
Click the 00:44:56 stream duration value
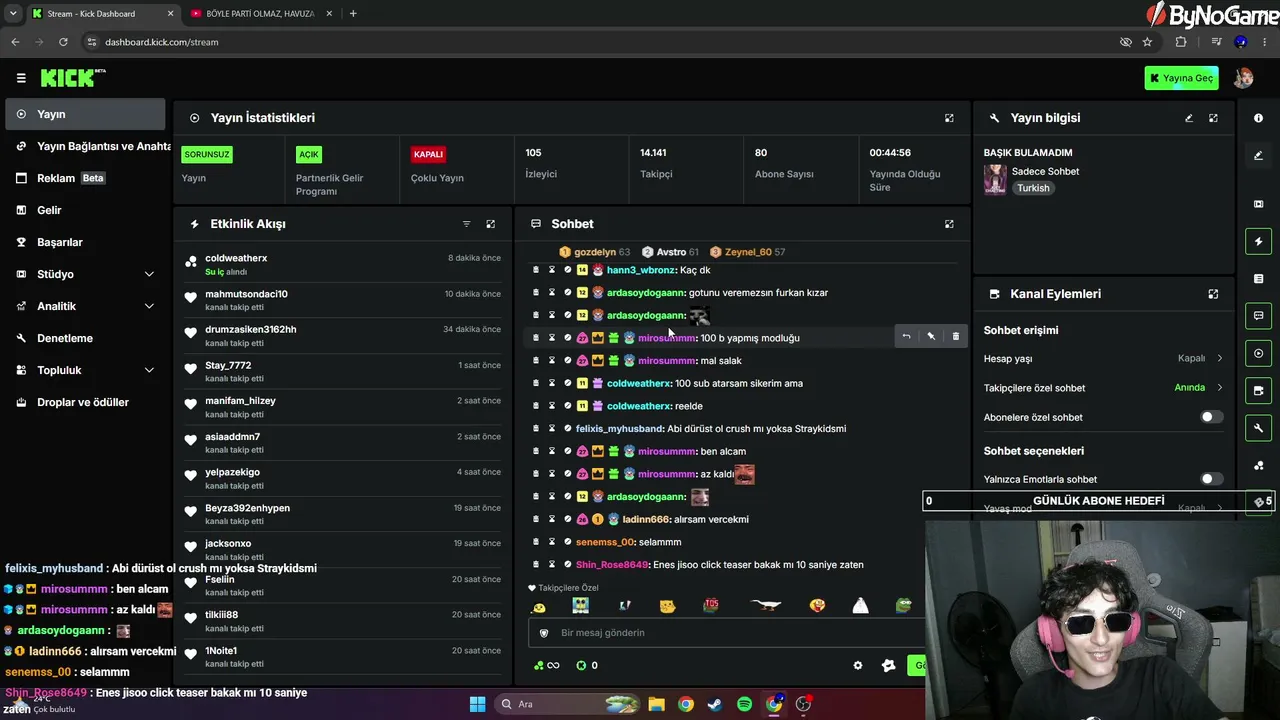pyautogui.click(x=890, y=153)
